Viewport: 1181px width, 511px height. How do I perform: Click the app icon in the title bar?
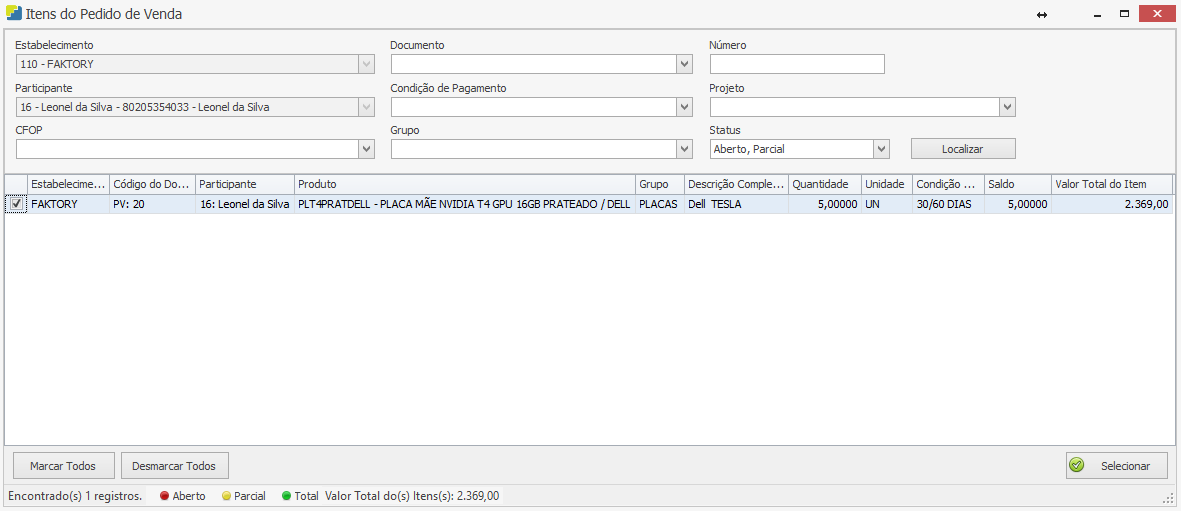(12, 15)
